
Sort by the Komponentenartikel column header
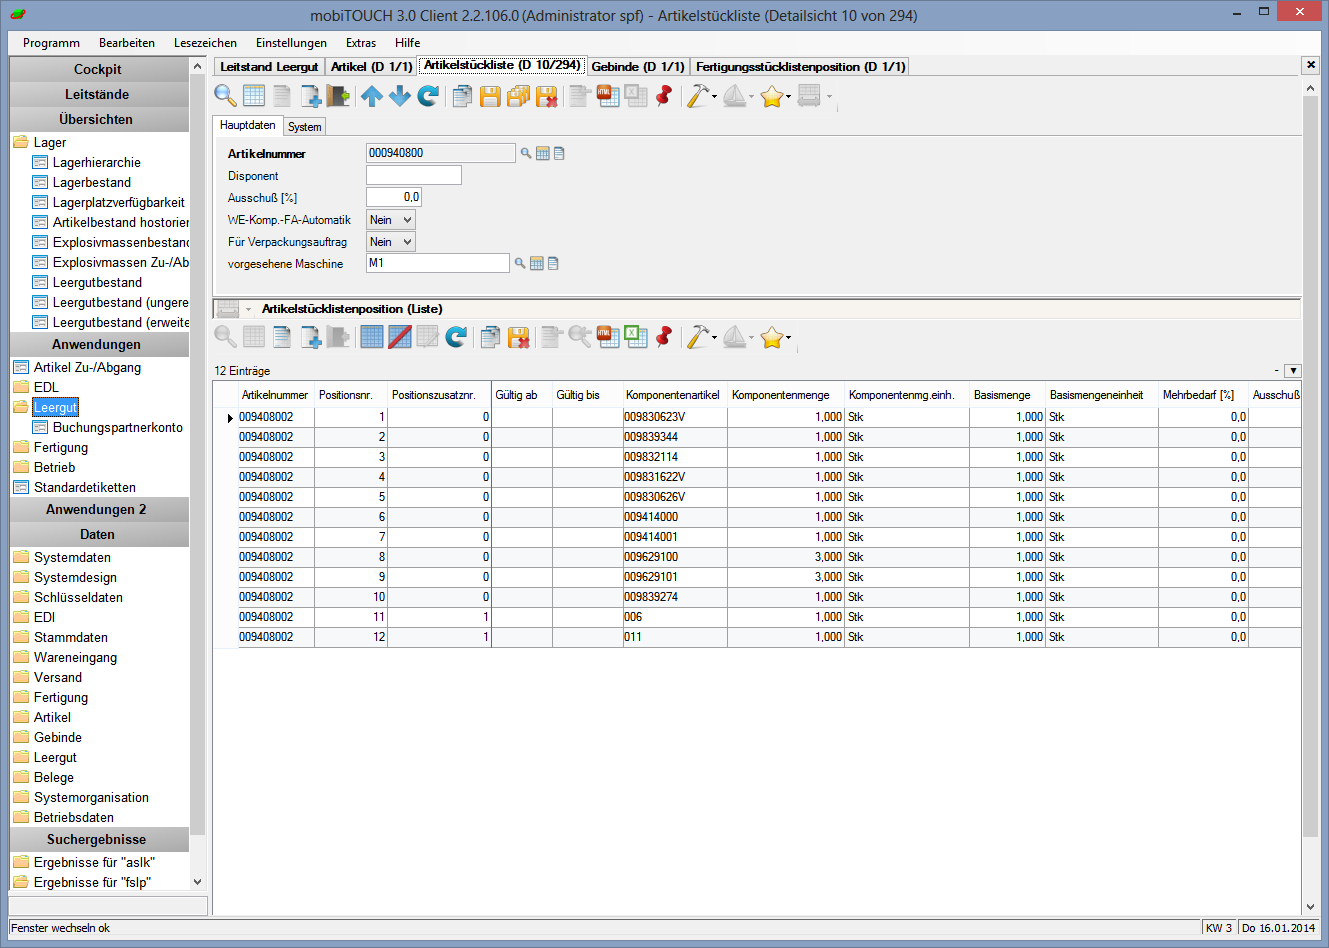pos(673,395)
